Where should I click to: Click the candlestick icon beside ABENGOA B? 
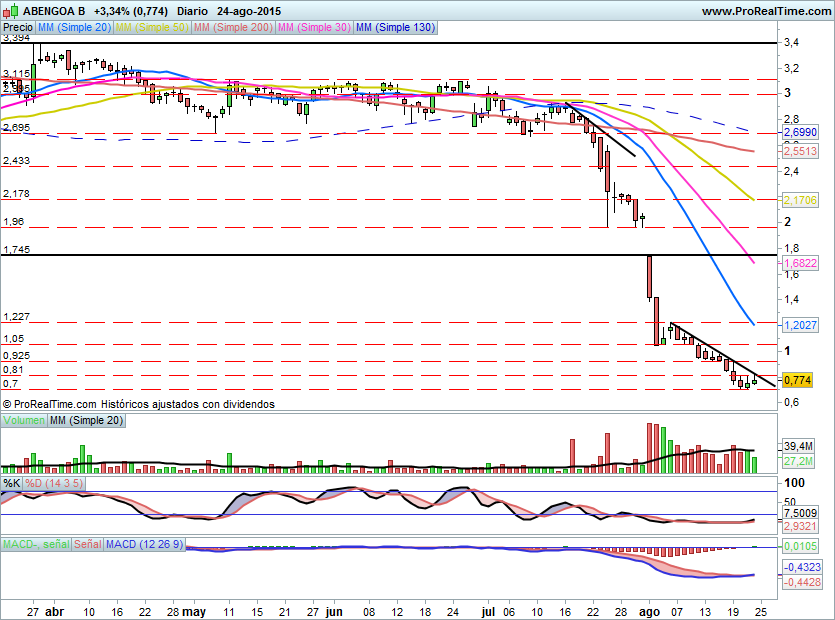11,10
